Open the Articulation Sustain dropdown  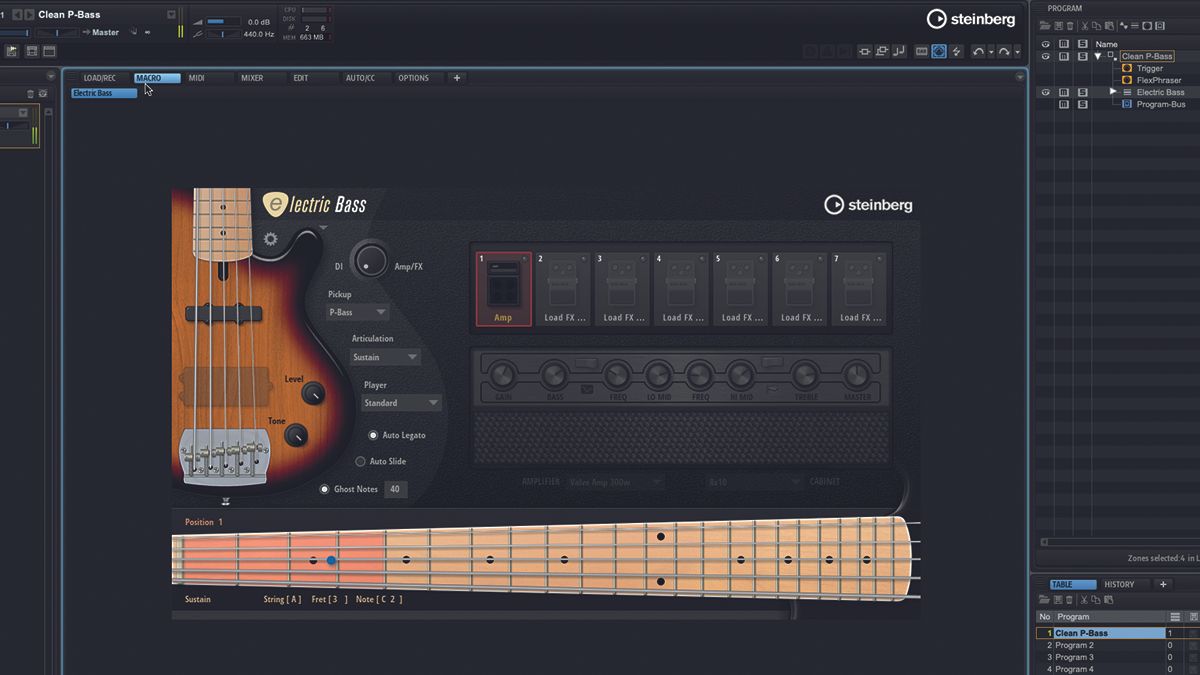385,357
